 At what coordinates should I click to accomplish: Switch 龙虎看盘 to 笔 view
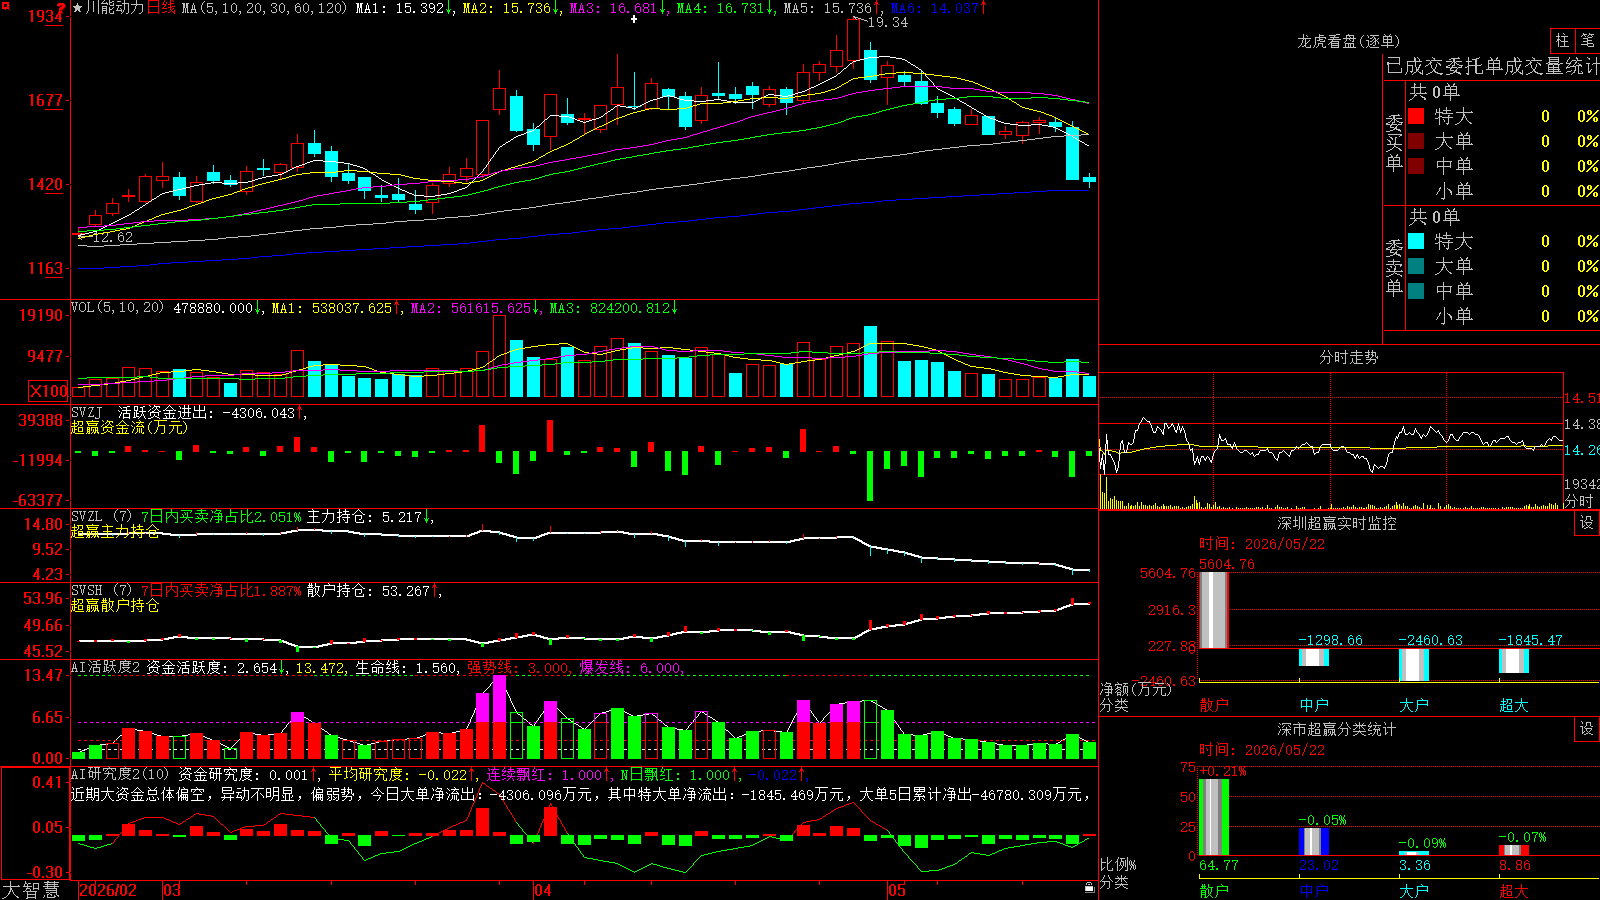1588,40
